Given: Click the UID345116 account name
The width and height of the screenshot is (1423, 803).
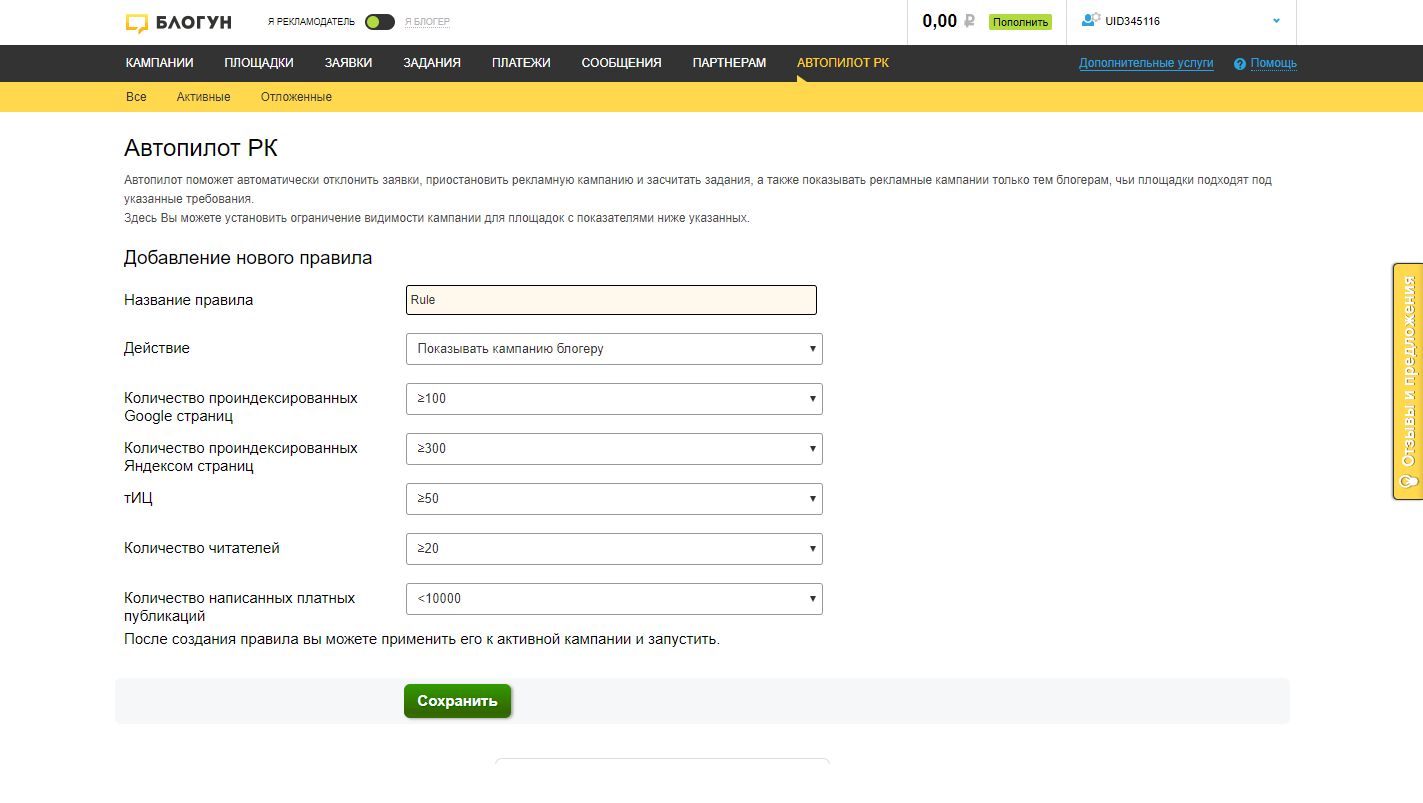Looking at the screenshot, I should pyautogui.click(x=1133, y=21).
